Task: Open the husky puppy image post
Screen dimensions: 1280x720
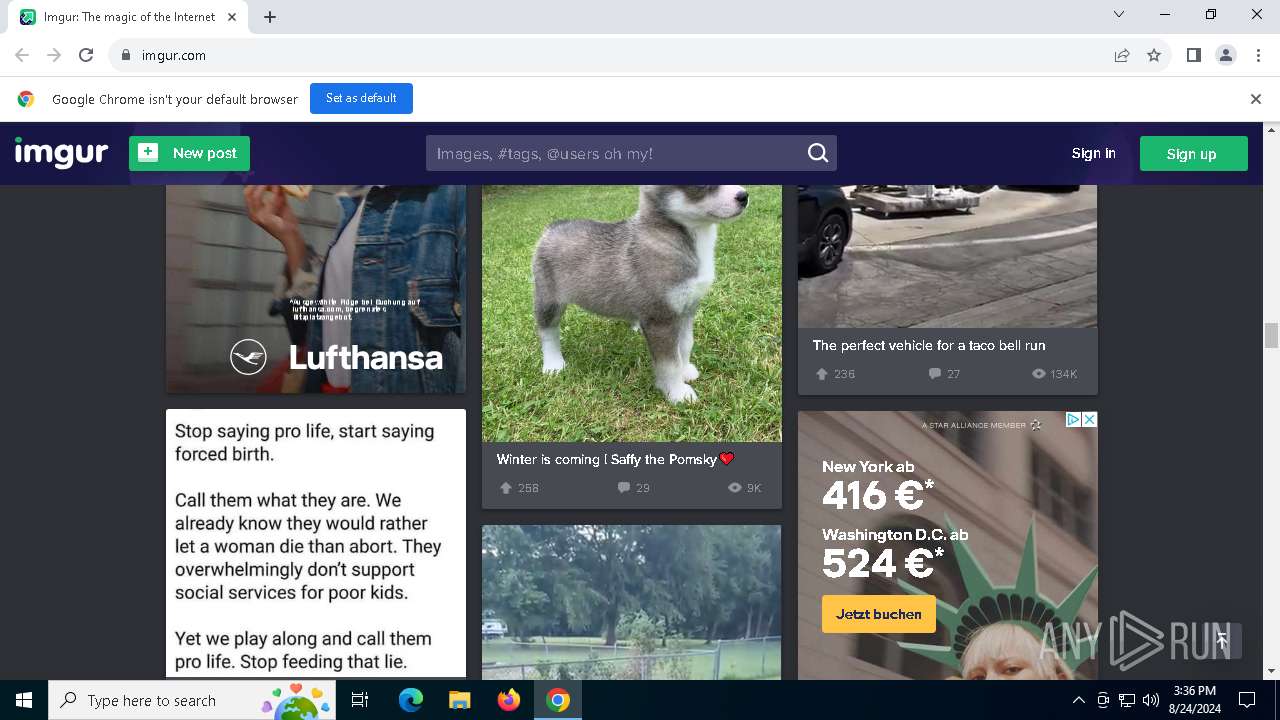Action: tap(632, 313)
